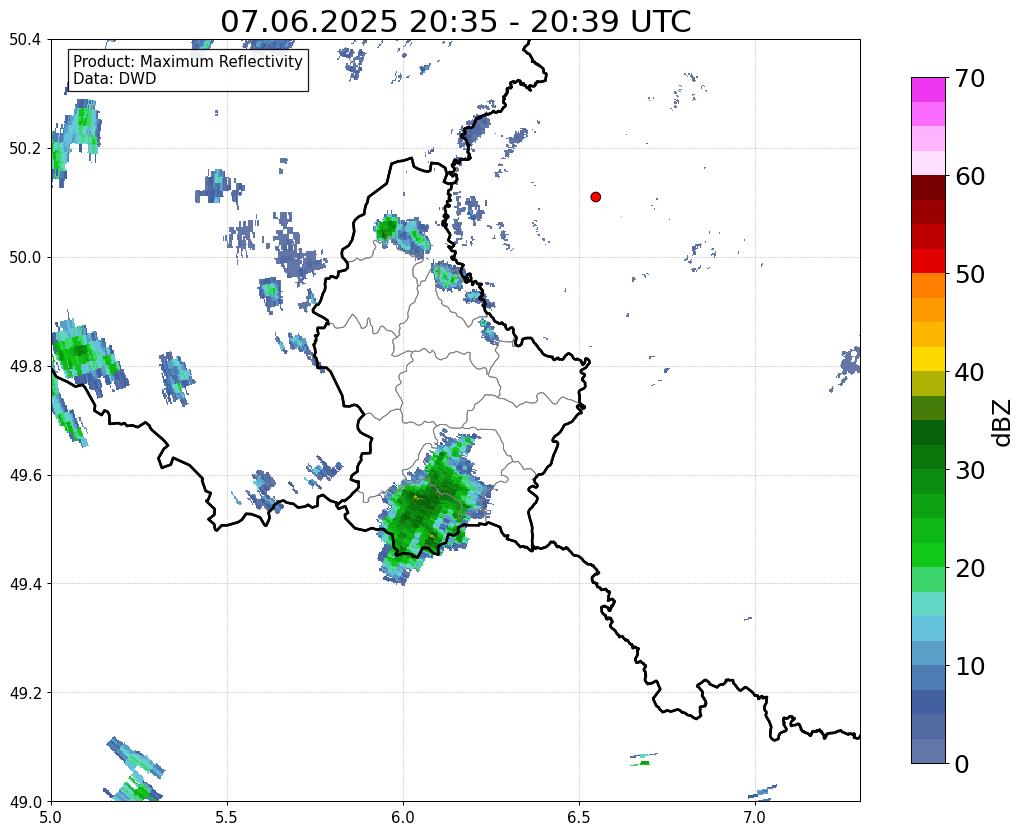This screenshot has width=1023, height=834.
Task: Click the 70 label on the colorbar
Action: click(970, 78)
